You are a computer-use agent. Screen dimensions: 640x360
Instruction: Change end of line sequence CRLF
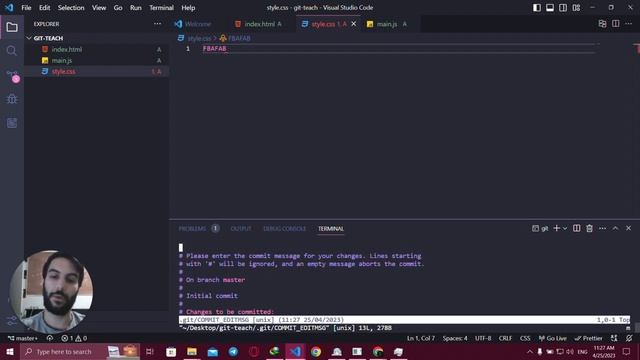click(x=505, y=338)
